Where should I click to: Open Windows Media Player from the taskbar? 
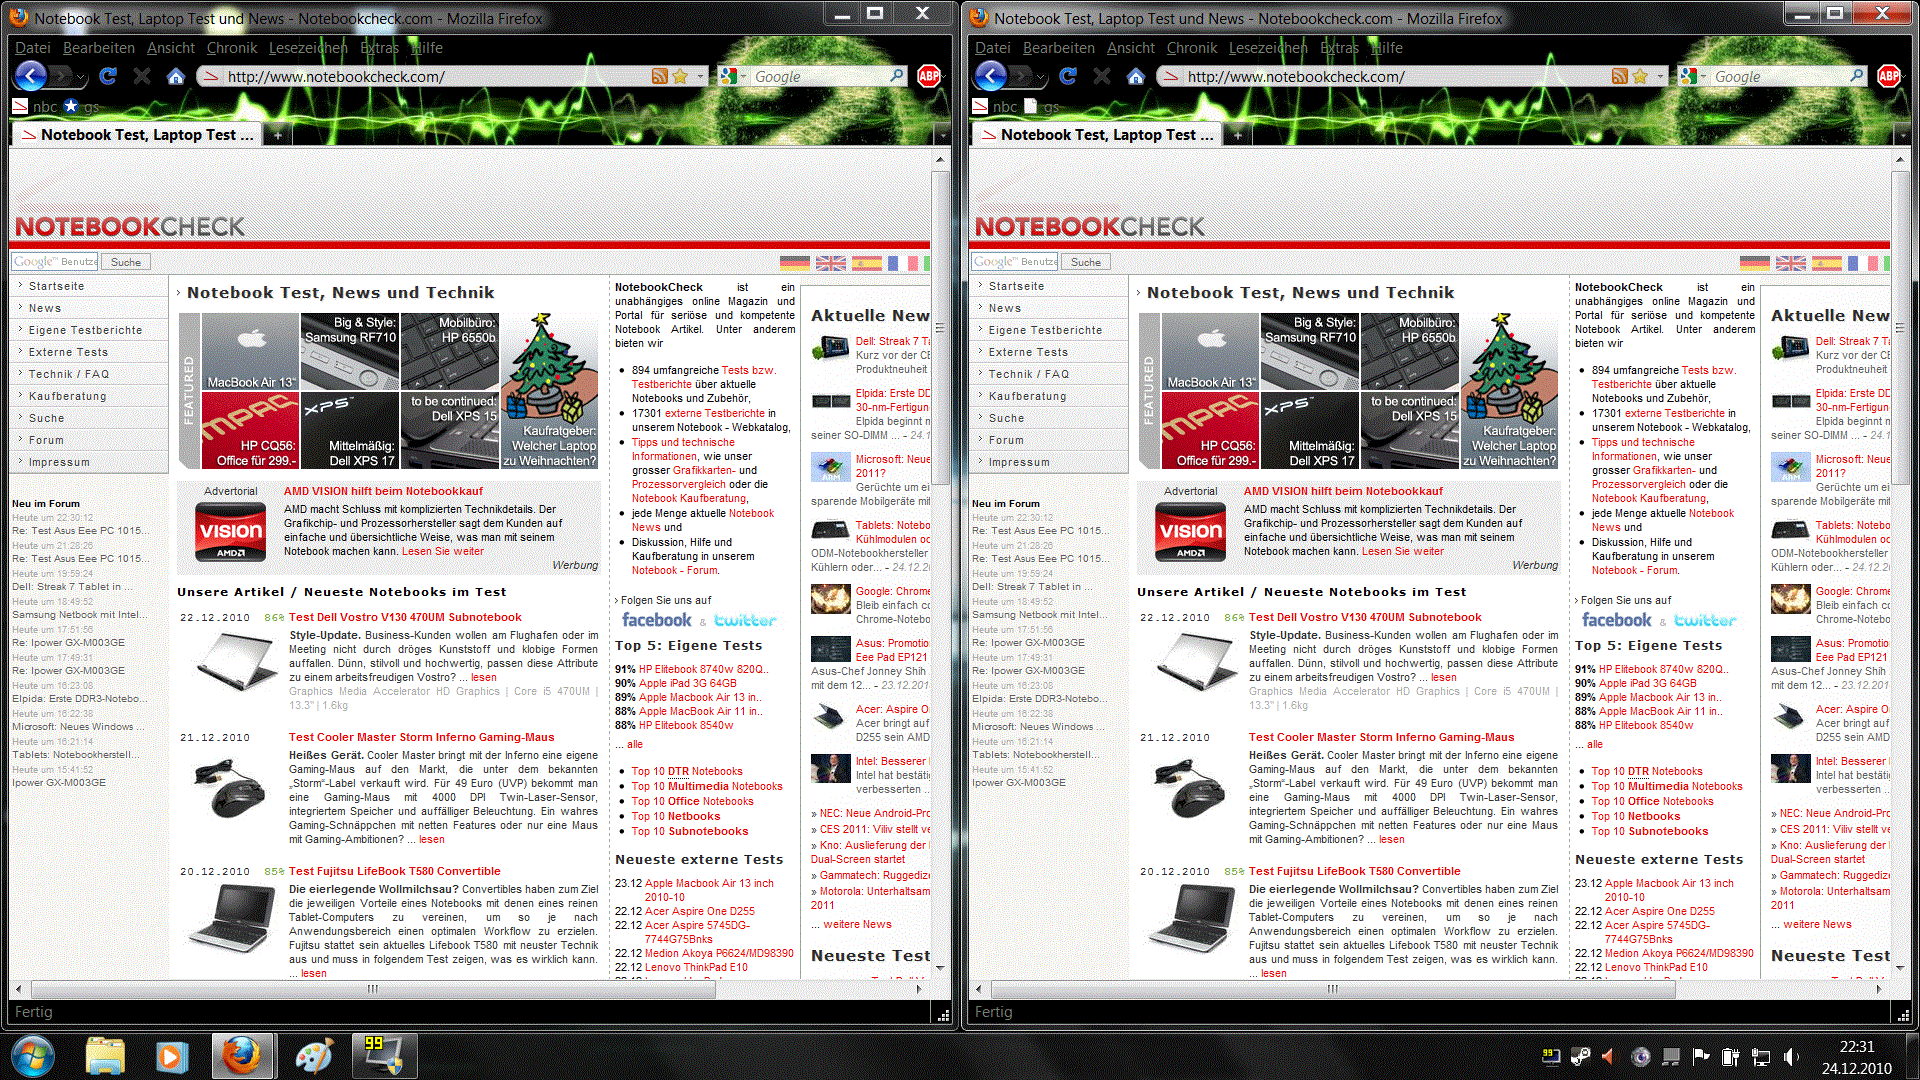171,1056
